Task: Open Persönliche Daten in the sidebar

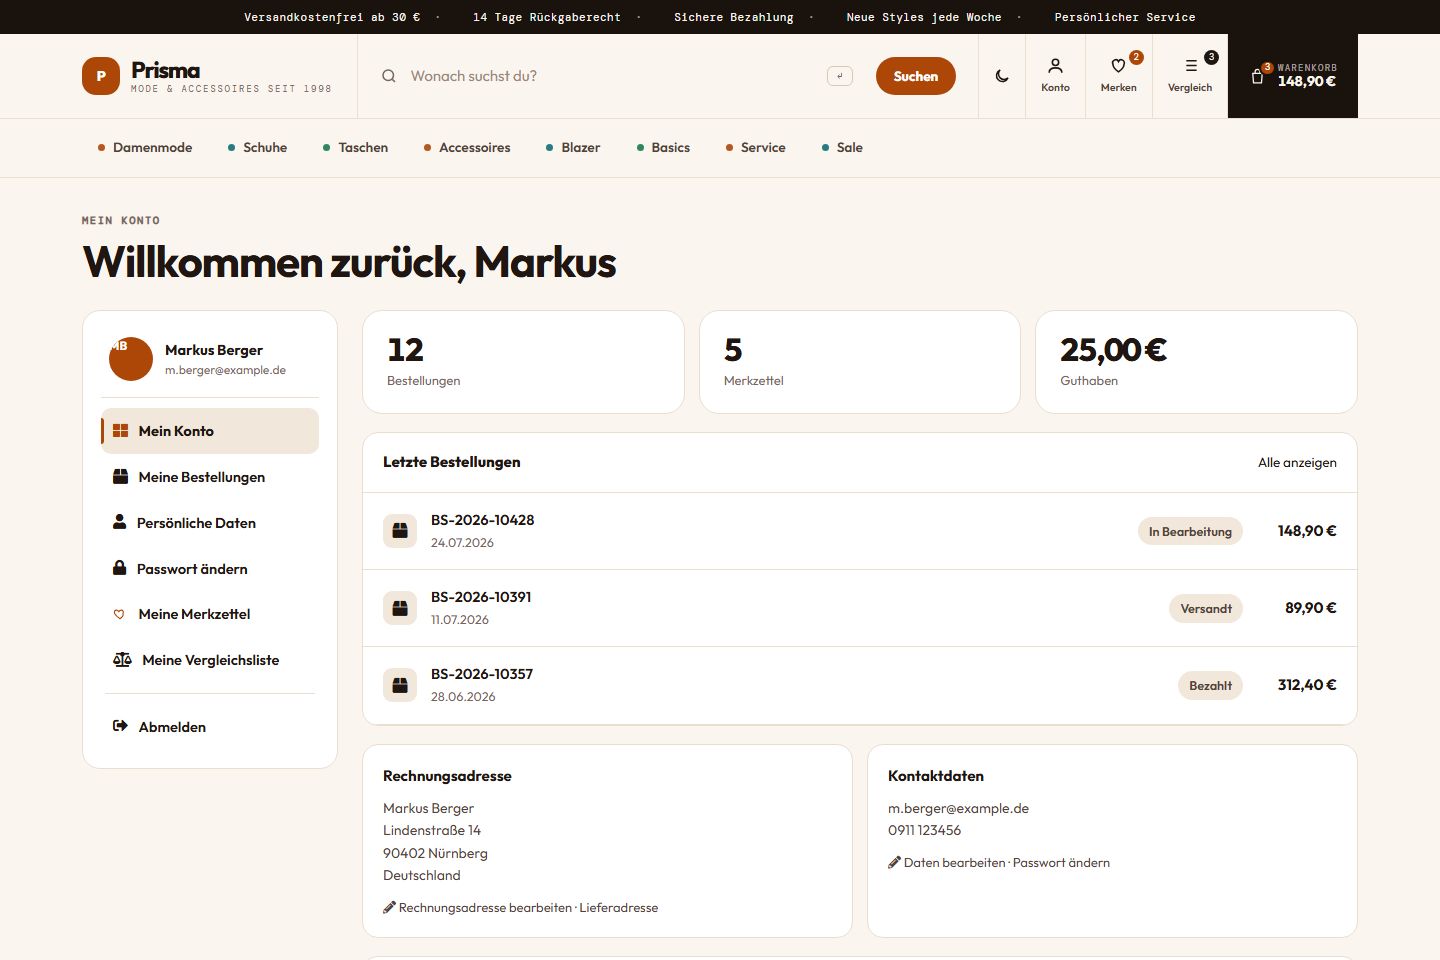Action: point(210,523)
